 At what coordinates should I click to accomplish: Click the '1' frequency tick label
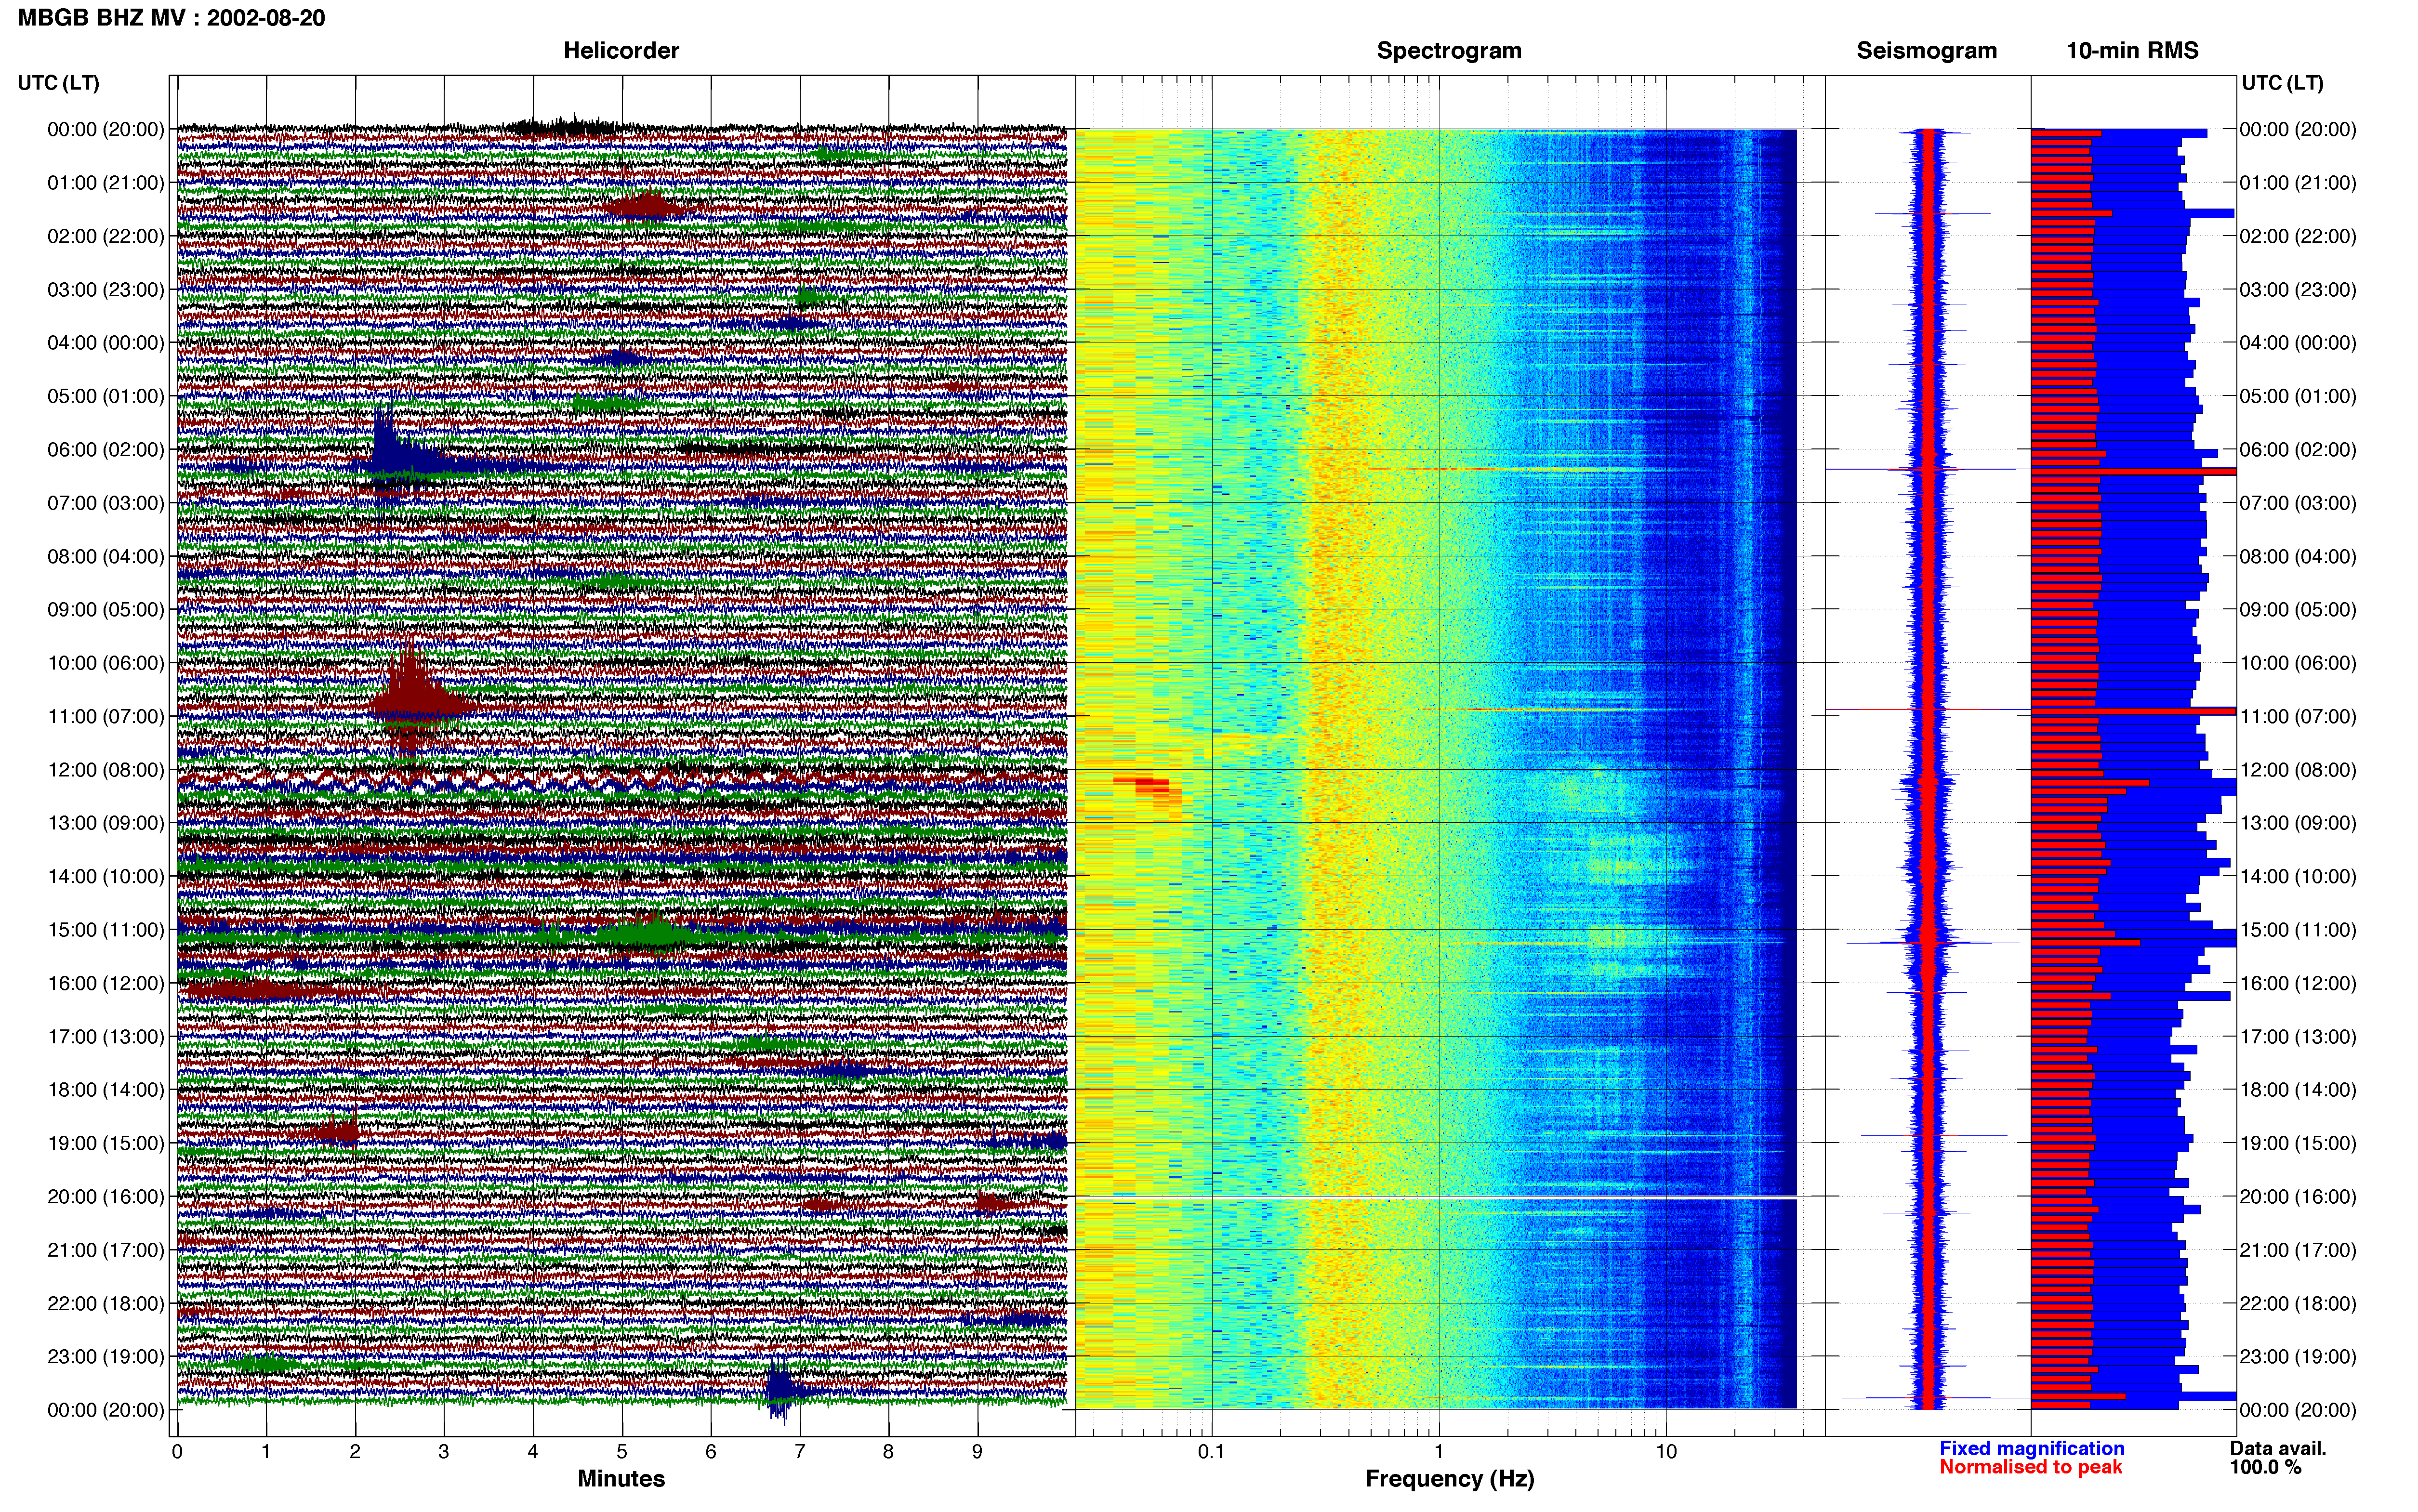tap(1439, 1452)
